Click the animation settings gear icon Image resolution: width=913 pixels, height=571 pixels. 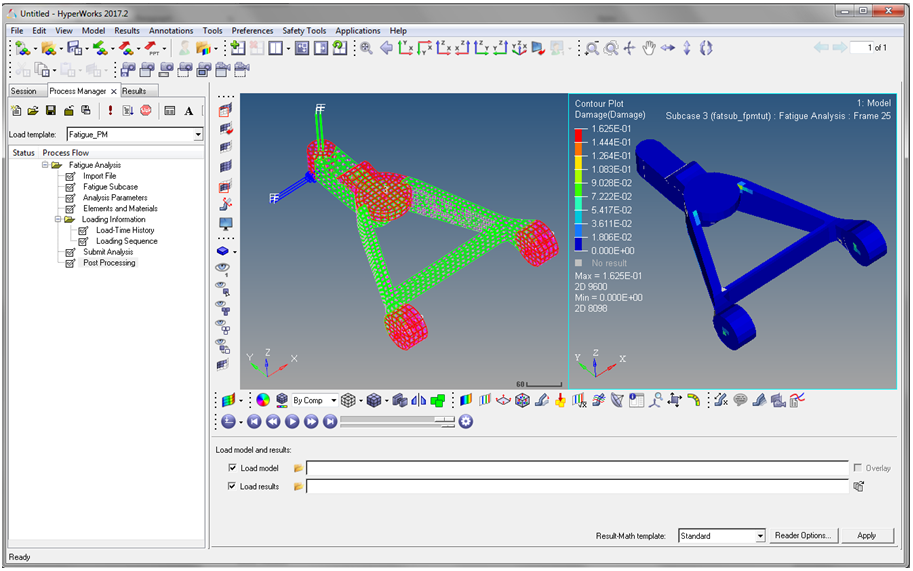pyautogui.click(x=465, y=421)
